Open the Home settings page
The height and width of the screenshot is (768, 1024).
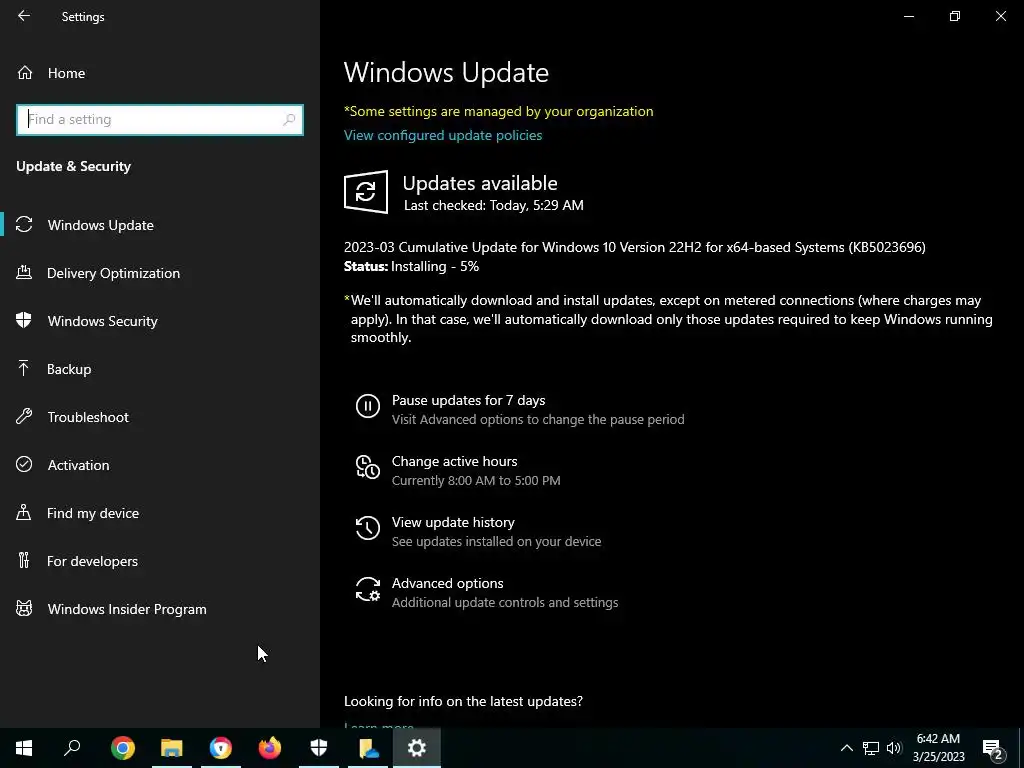click(x=66, y=73)
